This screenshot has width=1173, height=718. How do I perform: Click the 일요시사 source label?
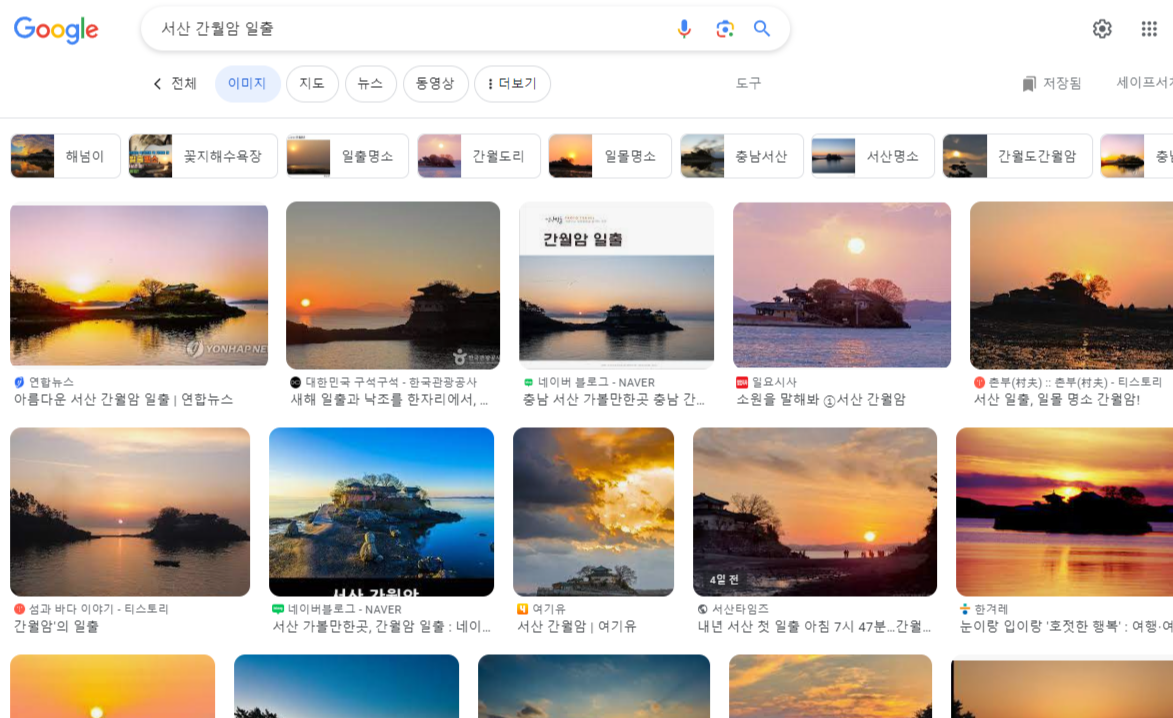click(x=774, y=382)
